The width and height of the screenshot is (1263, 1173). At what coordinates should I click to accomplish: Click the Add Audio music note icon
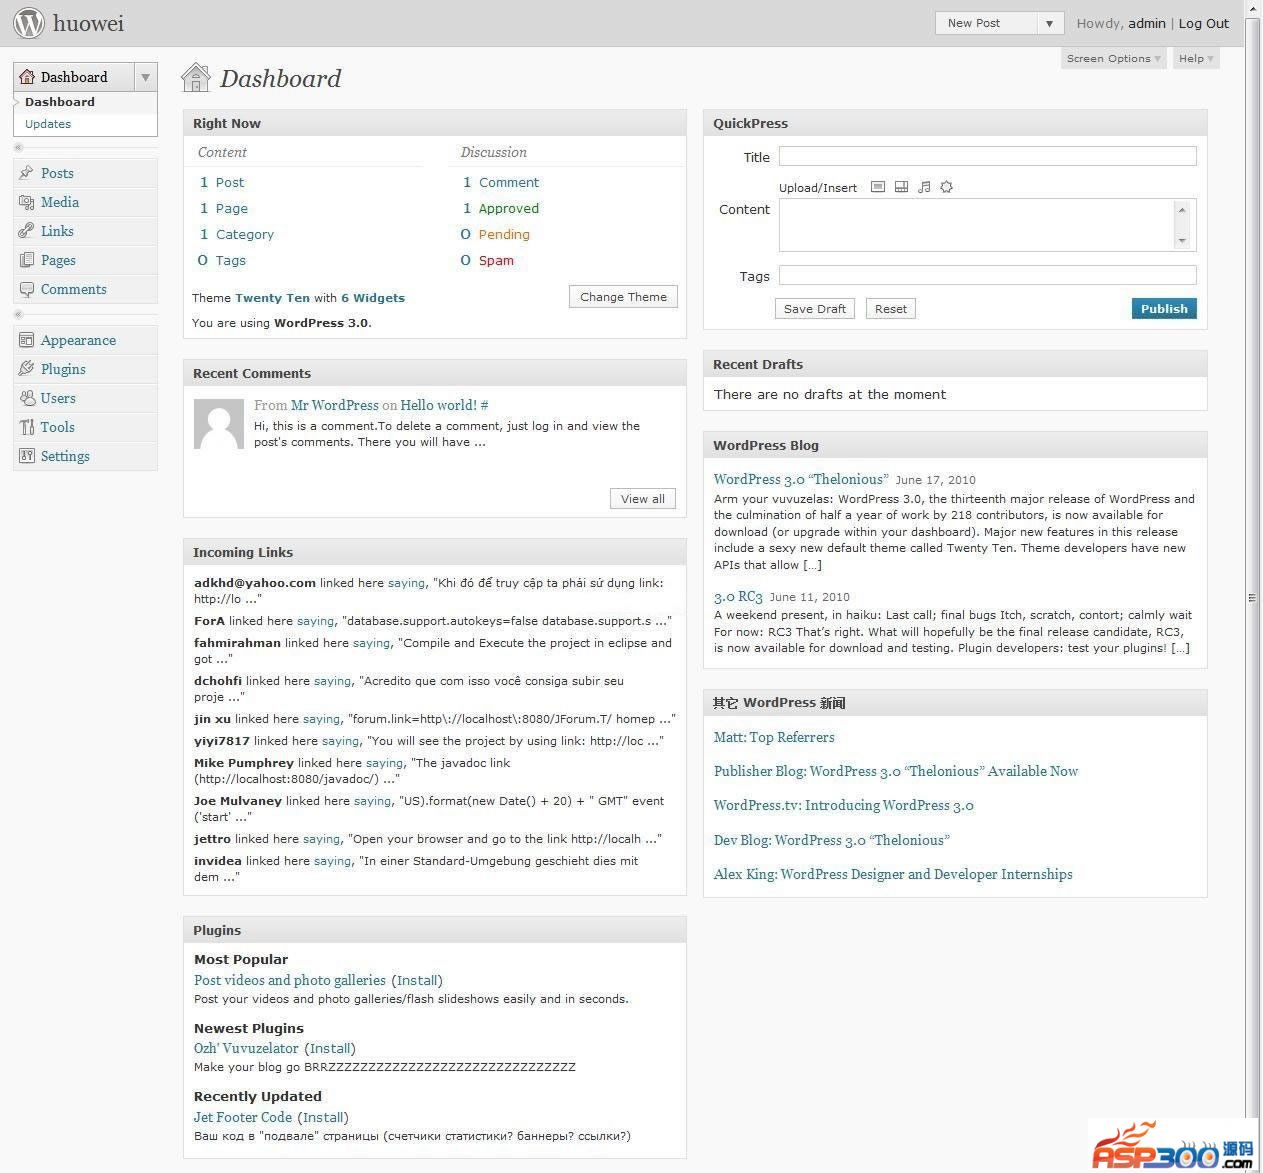pyautogui.click(x=924, y=187)
